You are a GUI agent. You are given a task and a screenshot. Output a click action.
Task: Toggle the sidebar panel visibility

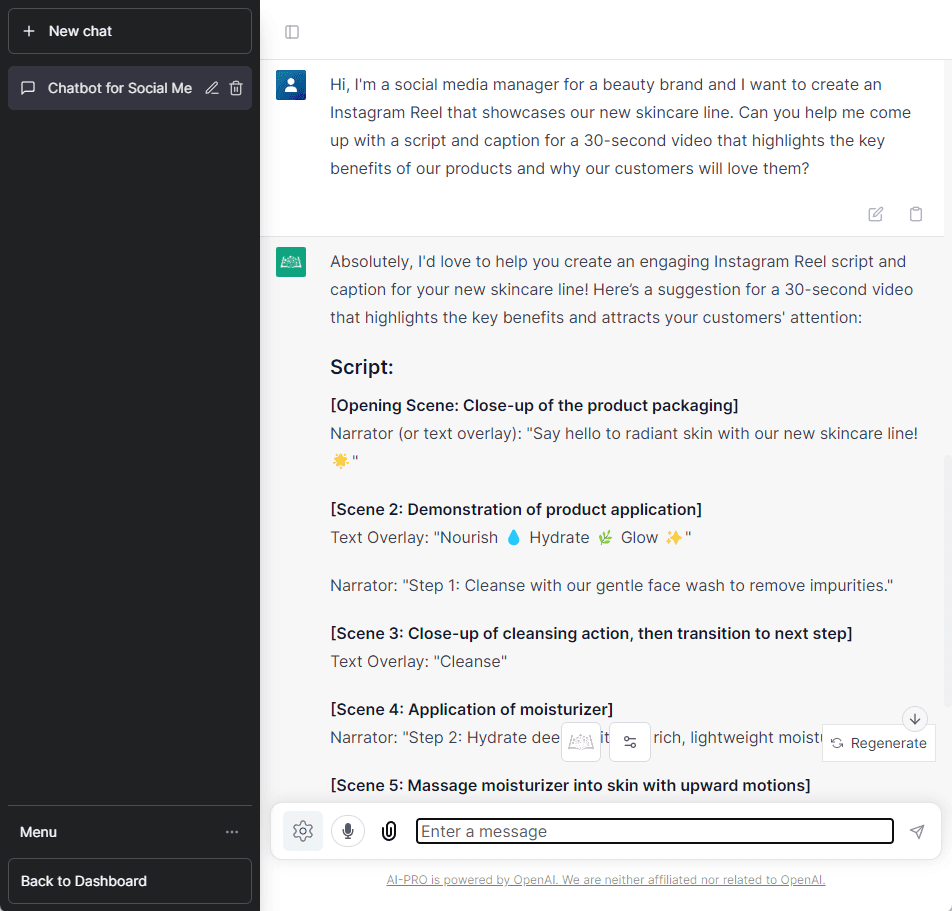[292, 32]
